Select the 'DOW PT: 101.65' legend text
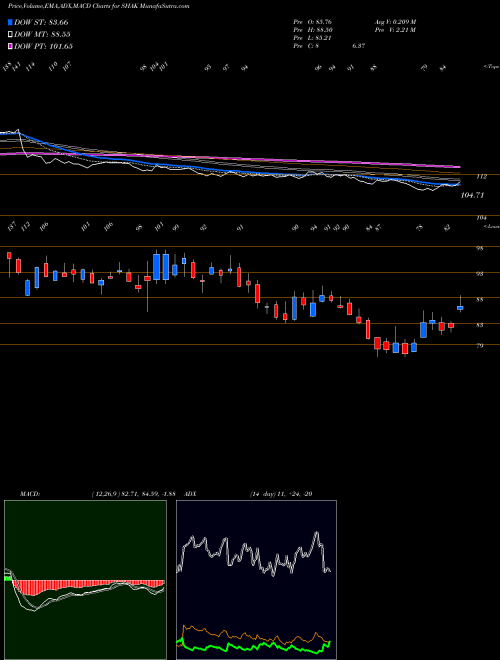The image size is (500, 660). coord(43,46)
